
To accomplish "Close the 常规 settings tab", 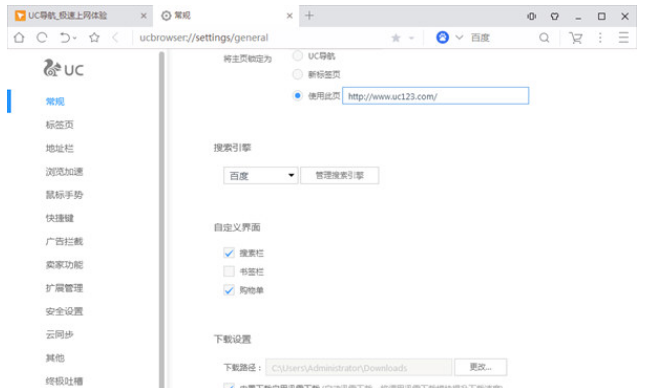I will pyautogui.click(x=290, y=16).
